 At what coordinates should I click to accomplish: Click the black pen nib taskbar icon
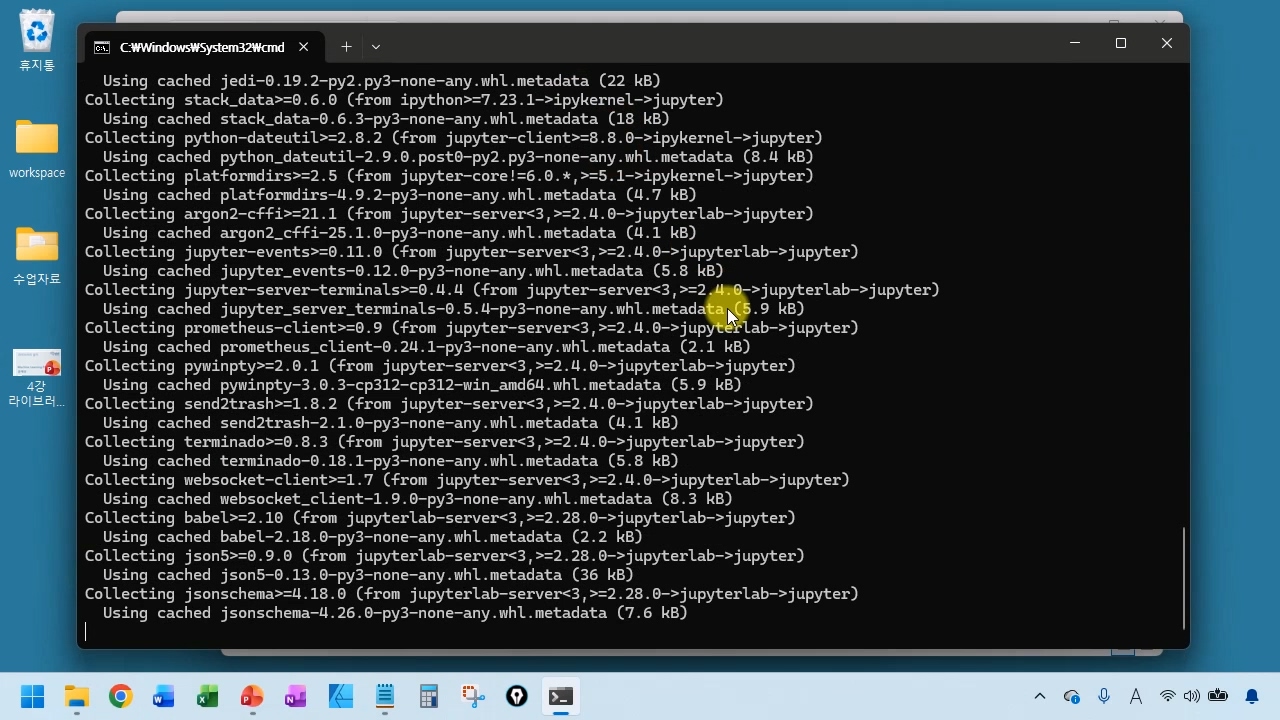coord(516,696)
